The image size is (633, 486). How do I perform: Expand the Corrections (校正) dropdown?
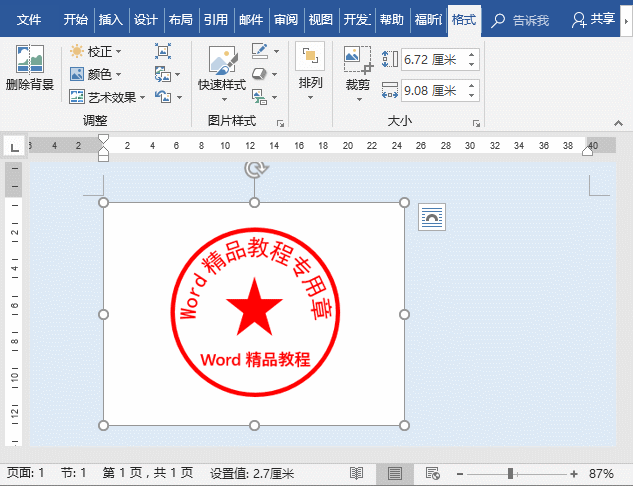pos(98,51)
